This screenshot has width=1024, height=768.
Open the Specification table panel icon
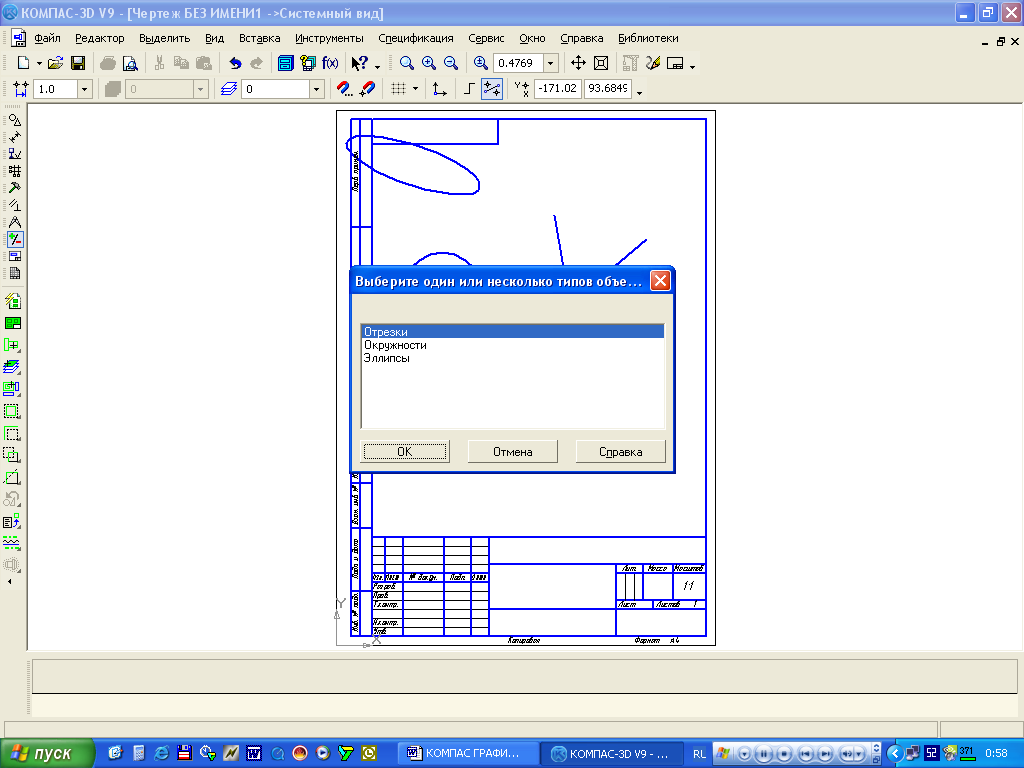tap(14, 273)
